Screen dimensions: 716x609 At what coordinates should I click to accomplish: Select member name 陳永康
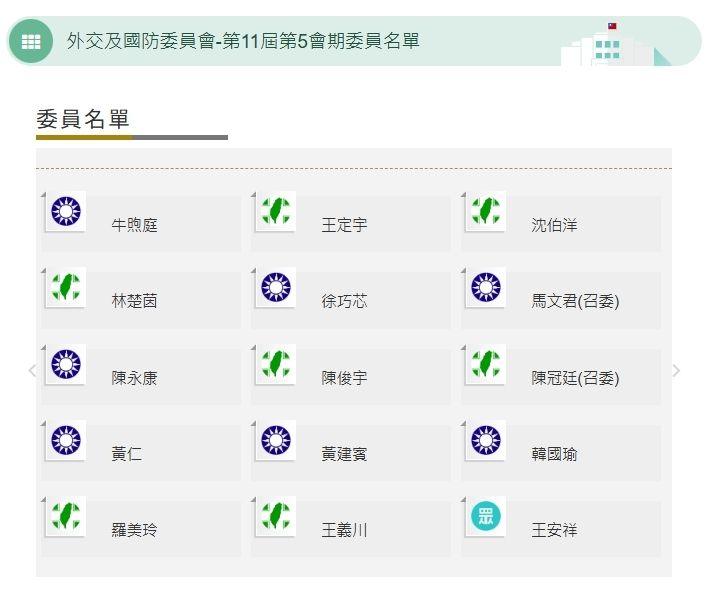(134, 378)
